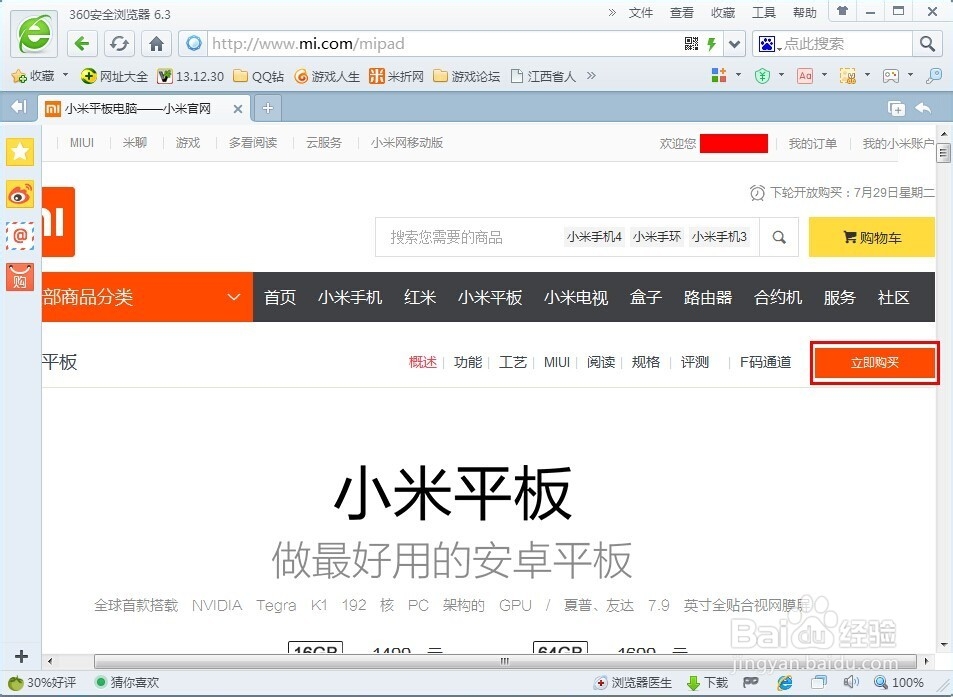The width and height of the screenshot is (953, 697).
Task: Open 游戏论坛 bookmark folder
Action: (466, 76)
